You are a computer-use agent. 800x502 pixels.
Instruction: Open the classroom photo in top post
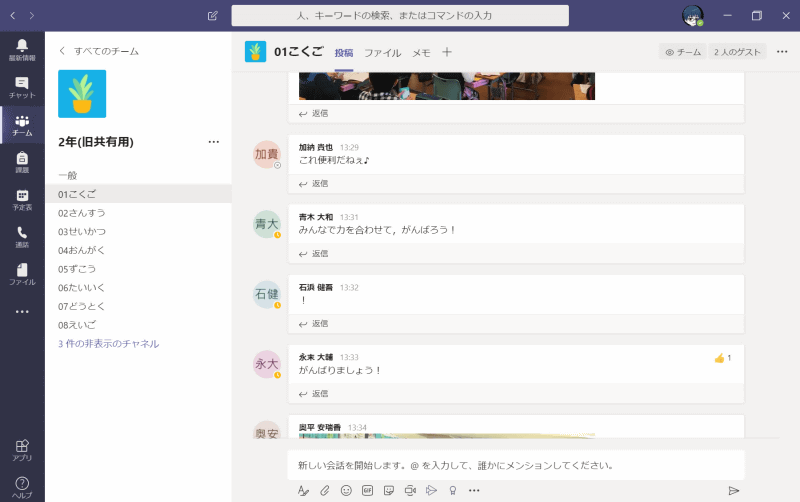[447, 86]
